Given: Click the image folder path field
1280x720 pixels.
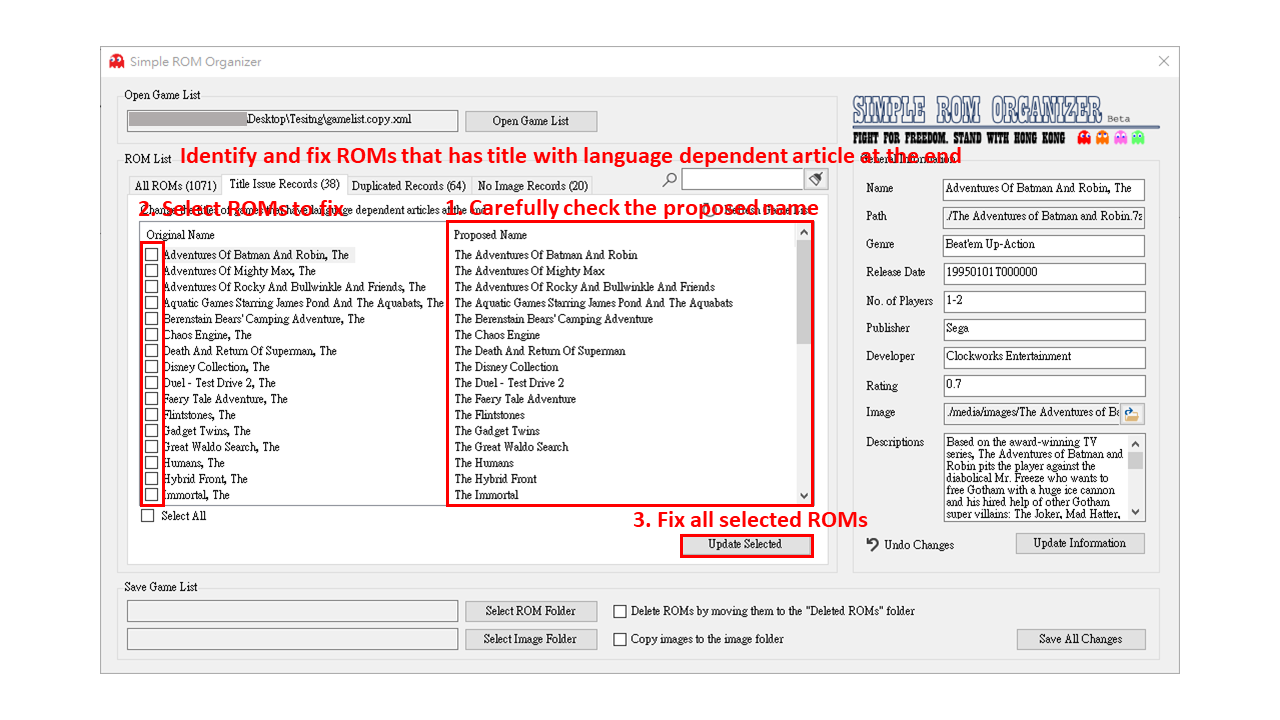Looking at the screenshot, I should pyautogui.click(x=292, y=639).
